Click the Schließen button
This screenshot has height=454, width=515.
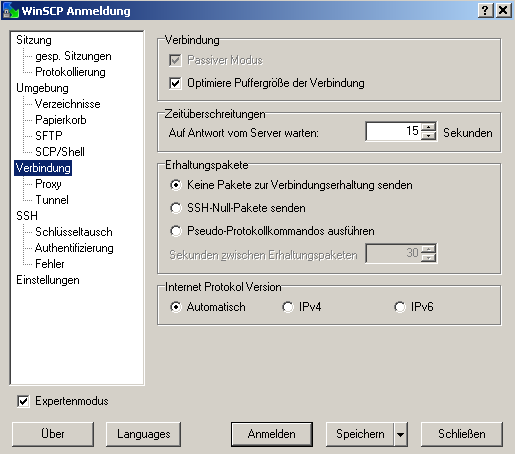(x=462, y=434)
